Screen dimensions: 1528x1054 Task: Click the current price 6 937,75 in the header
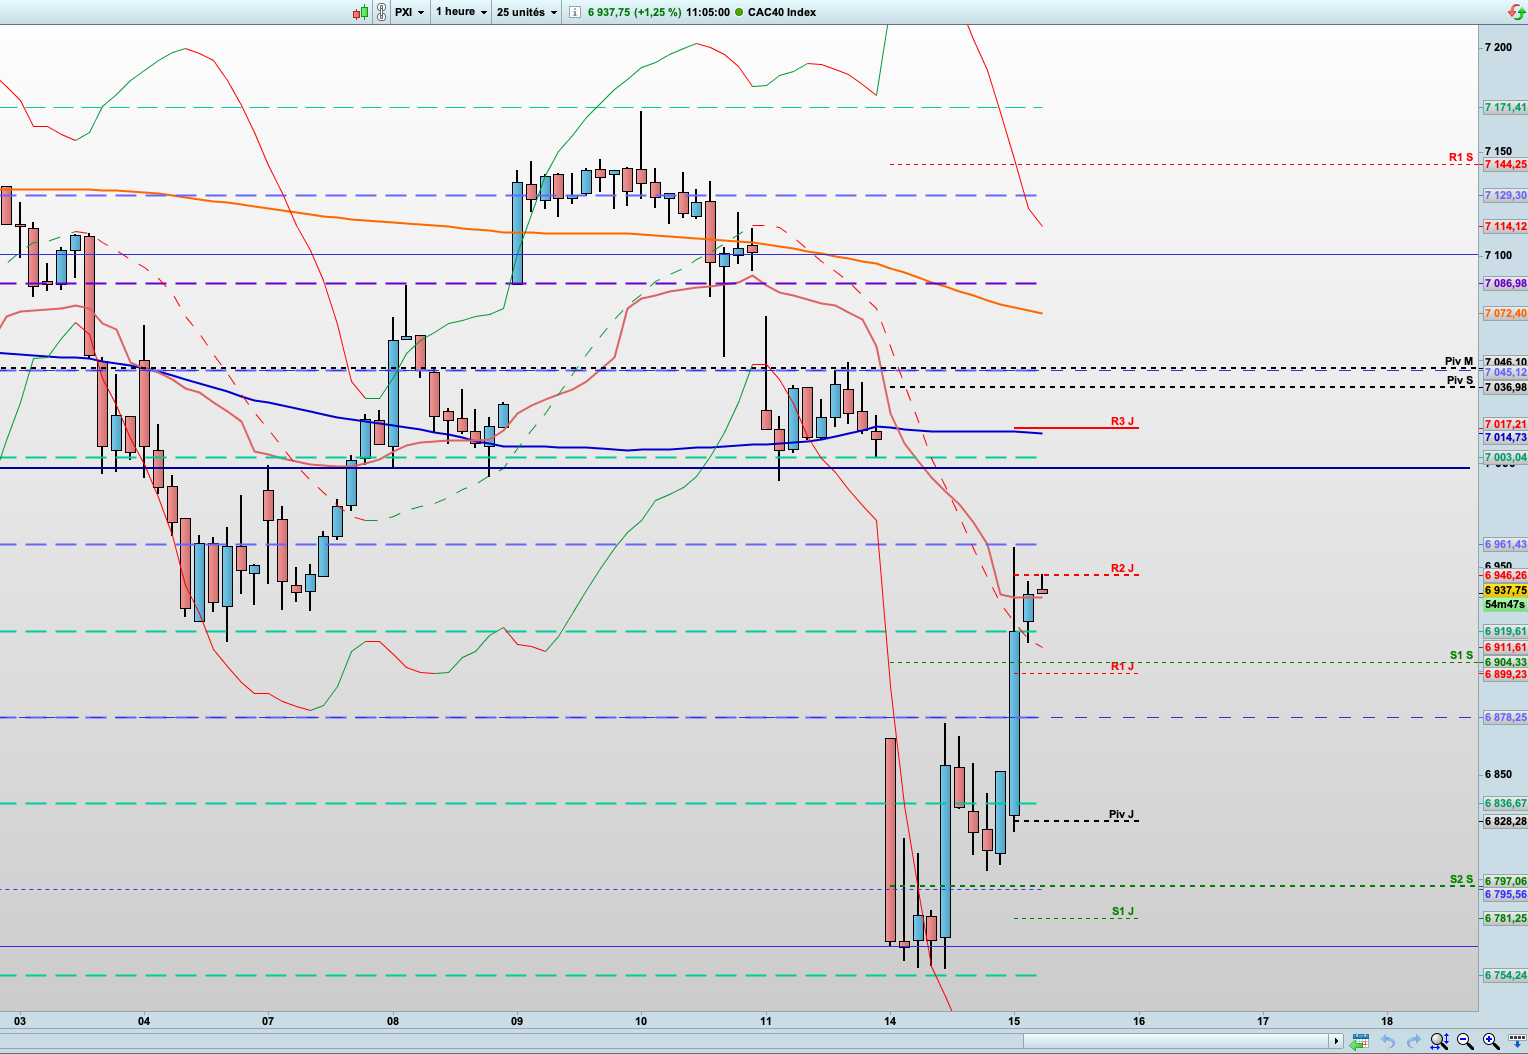tap(609, 12)
